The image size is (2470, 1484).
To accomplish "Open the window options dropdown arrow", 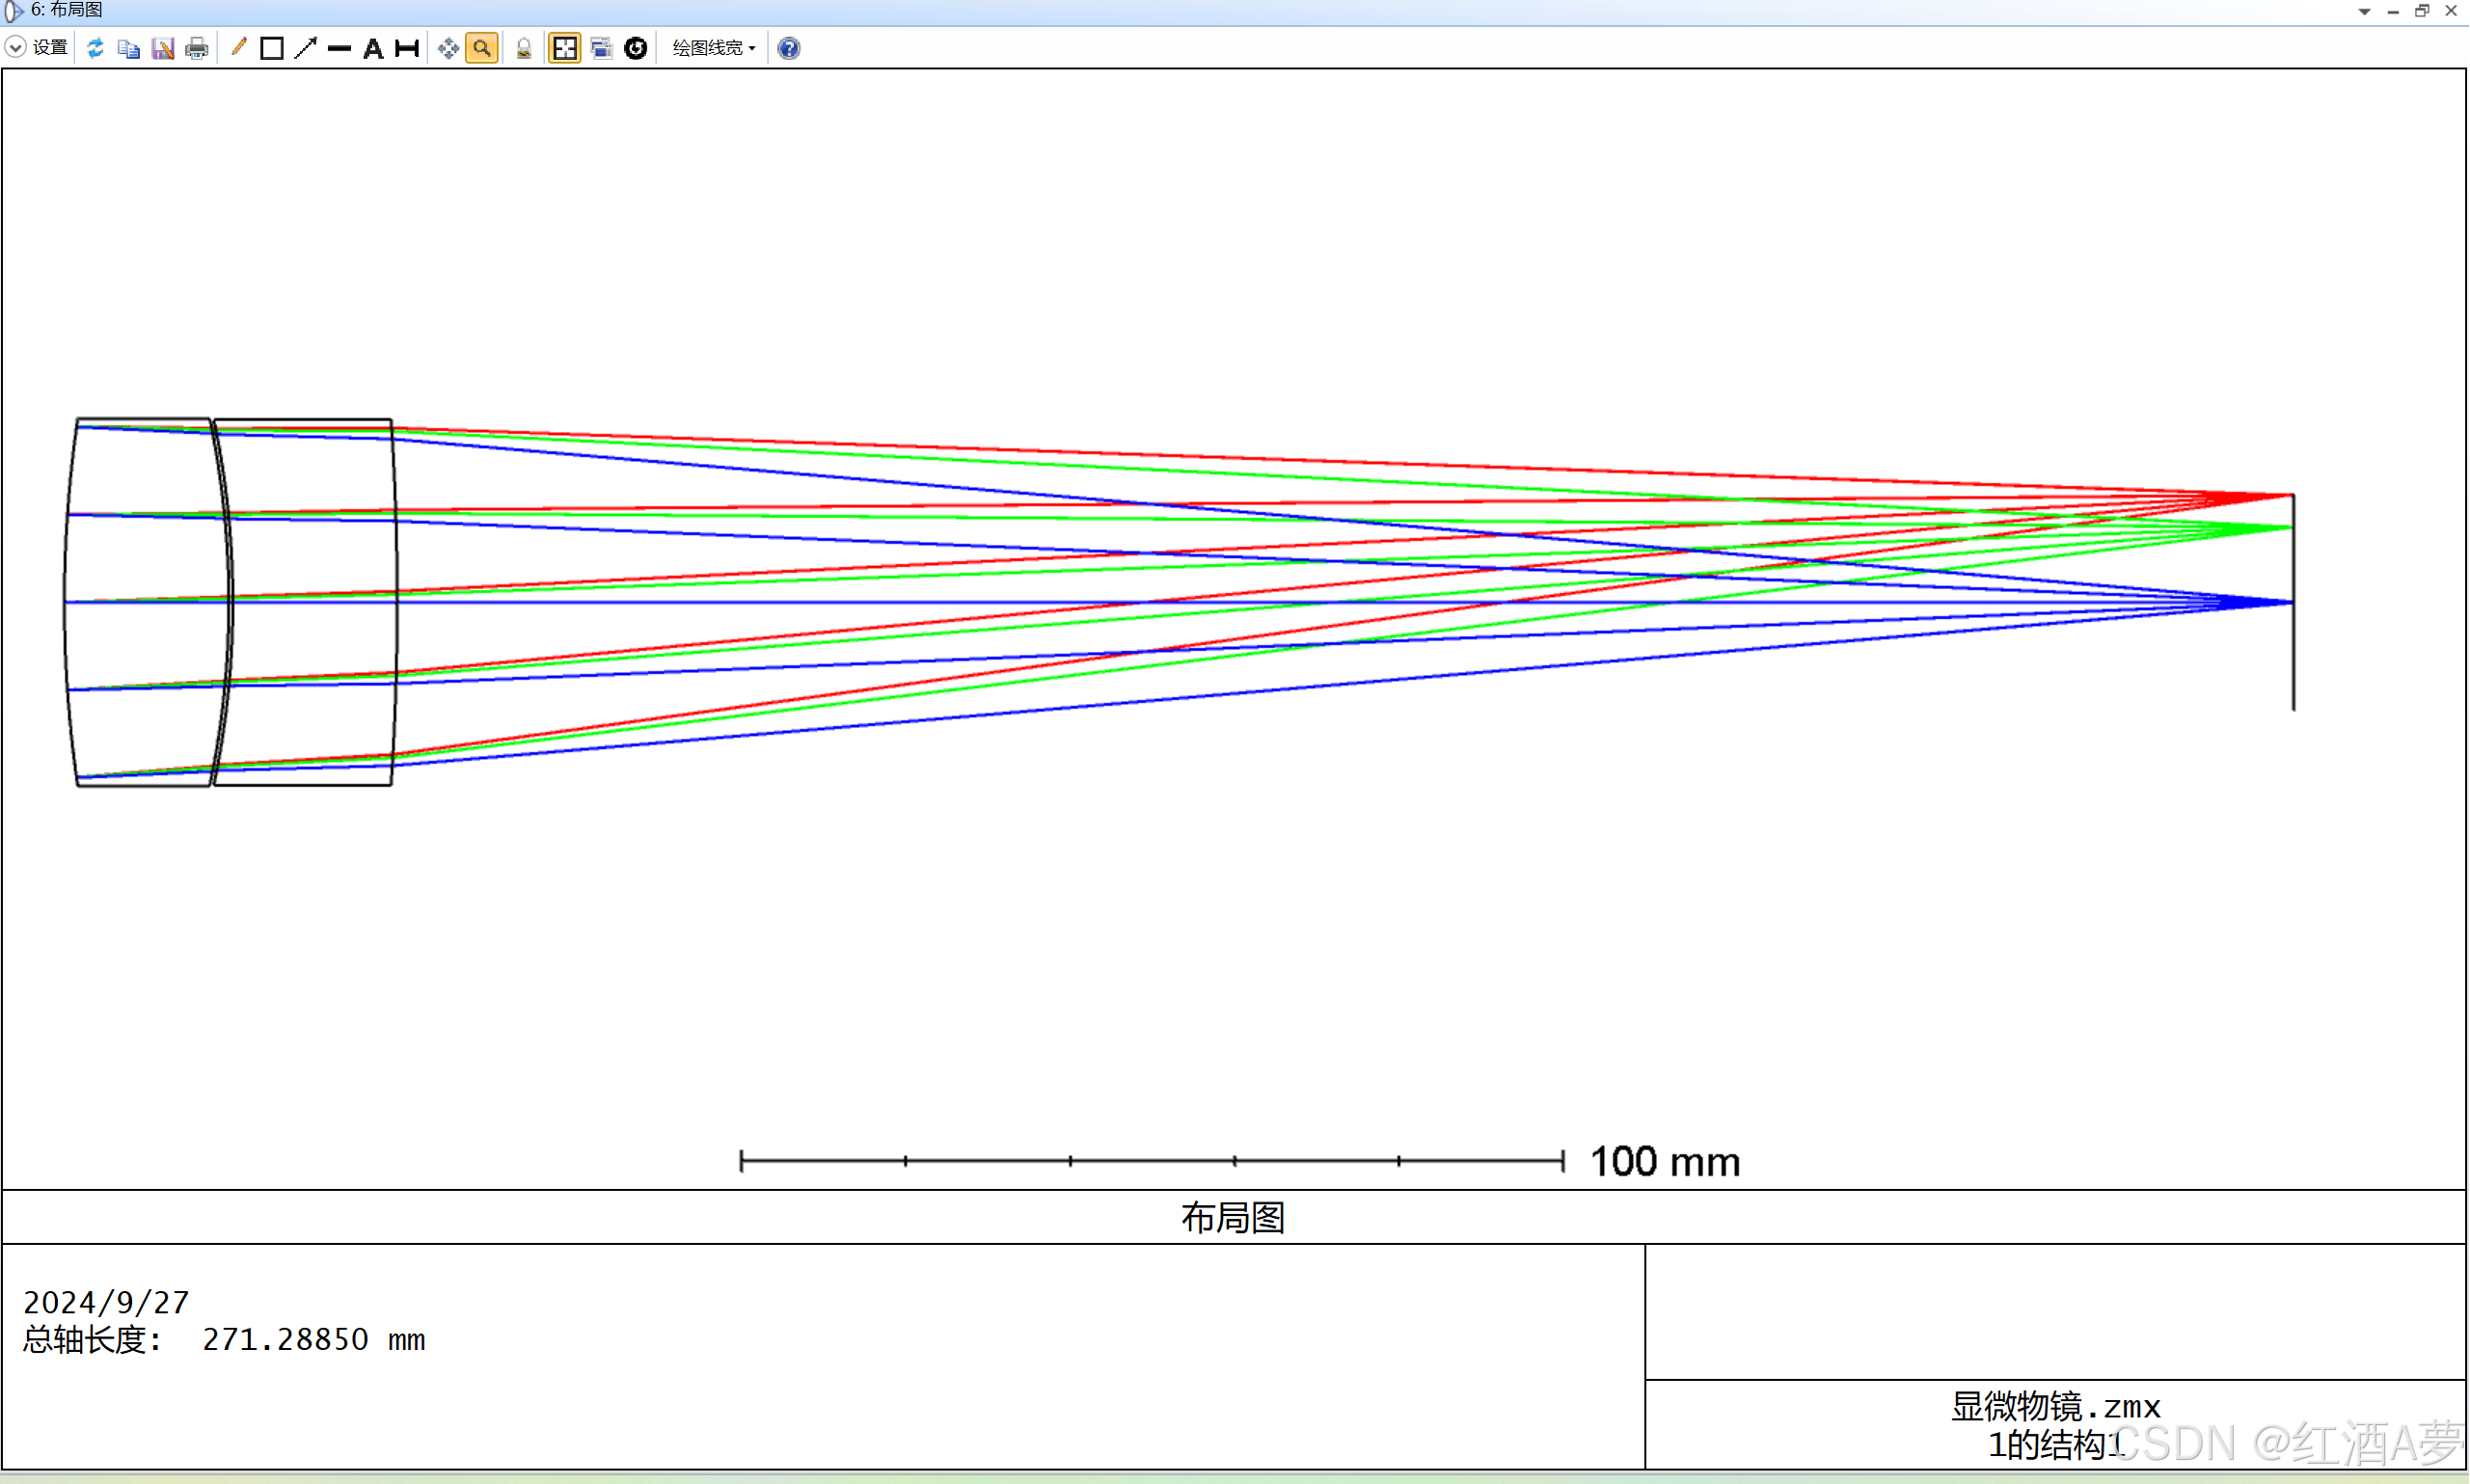I will click(2364, 11).
